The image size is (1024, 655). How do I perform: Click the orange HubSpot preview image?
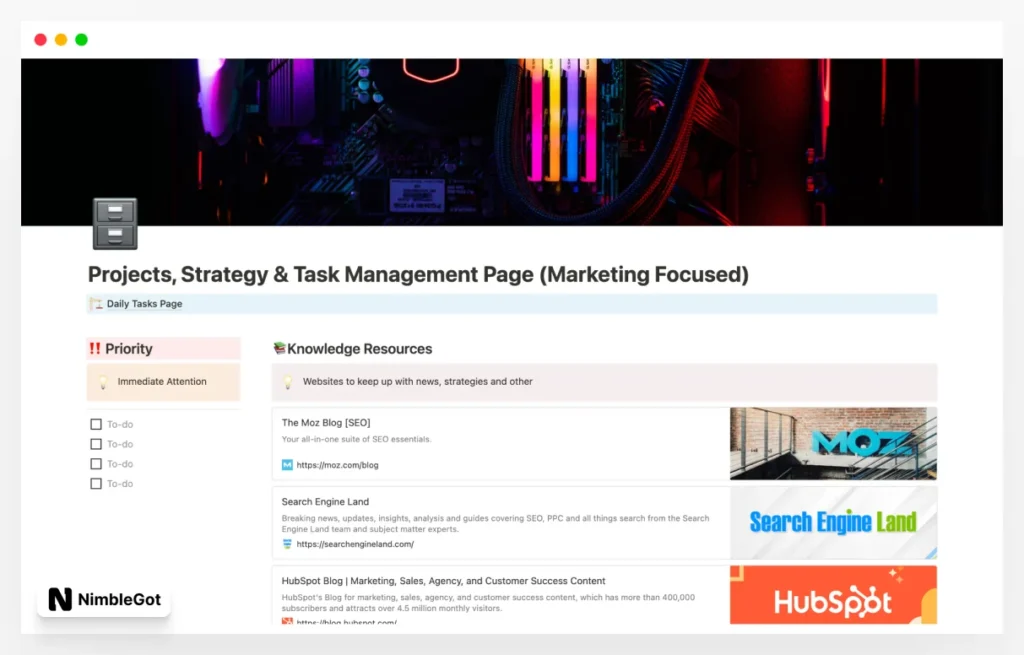coord(833,595)
